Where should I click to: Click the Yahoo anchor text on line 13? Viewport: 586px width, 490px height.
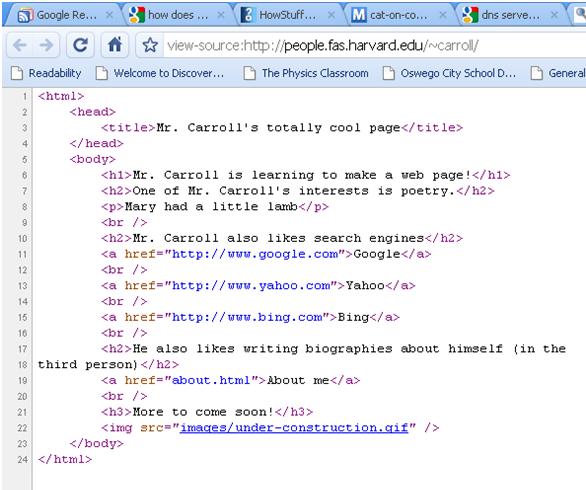[x=365, y=286]
